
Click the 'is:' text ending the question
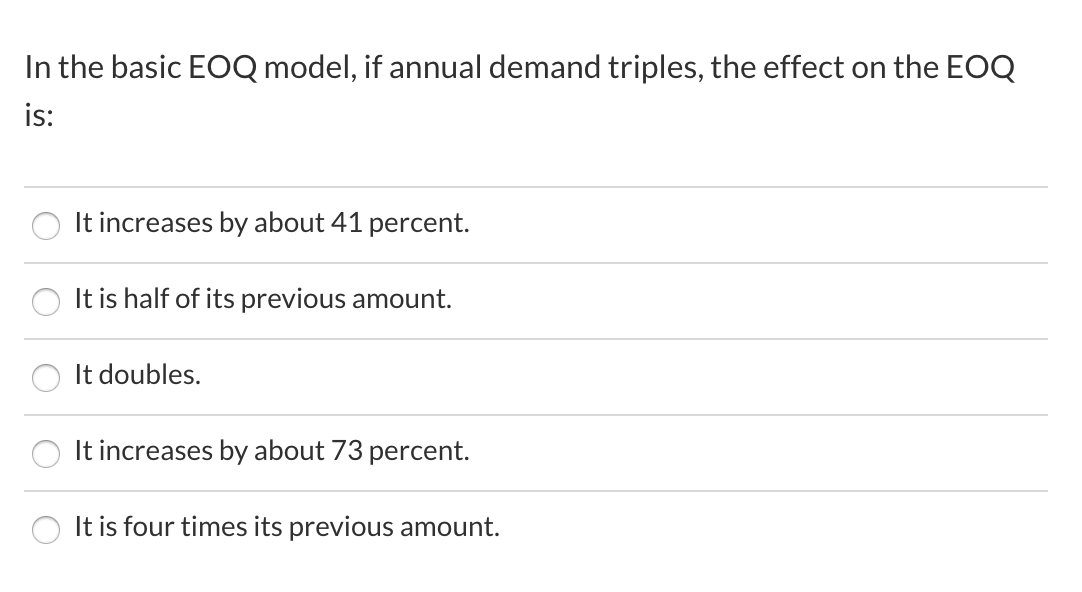coord(39,115)
